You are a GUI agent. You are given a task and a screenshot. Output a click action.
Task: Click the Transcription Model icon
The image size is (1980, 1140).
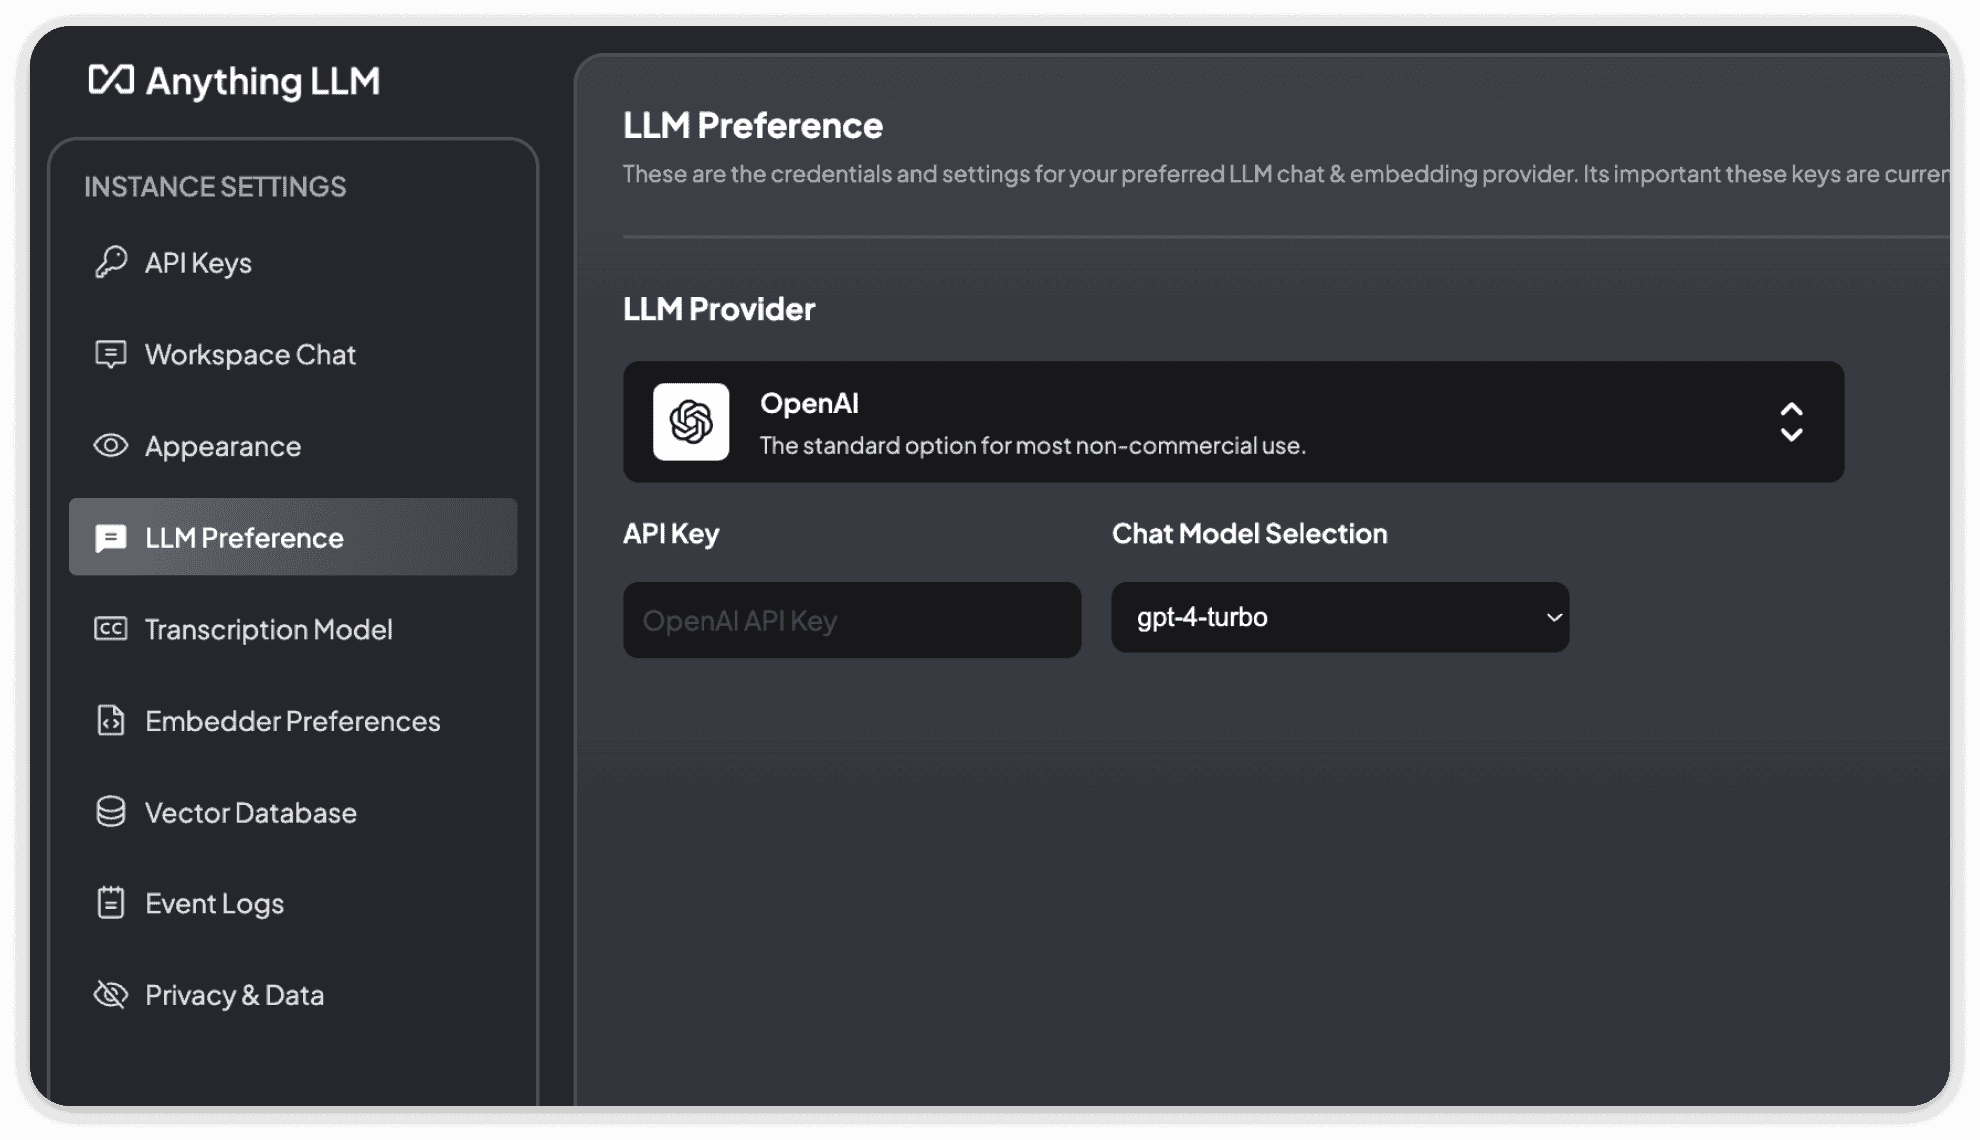109,628
